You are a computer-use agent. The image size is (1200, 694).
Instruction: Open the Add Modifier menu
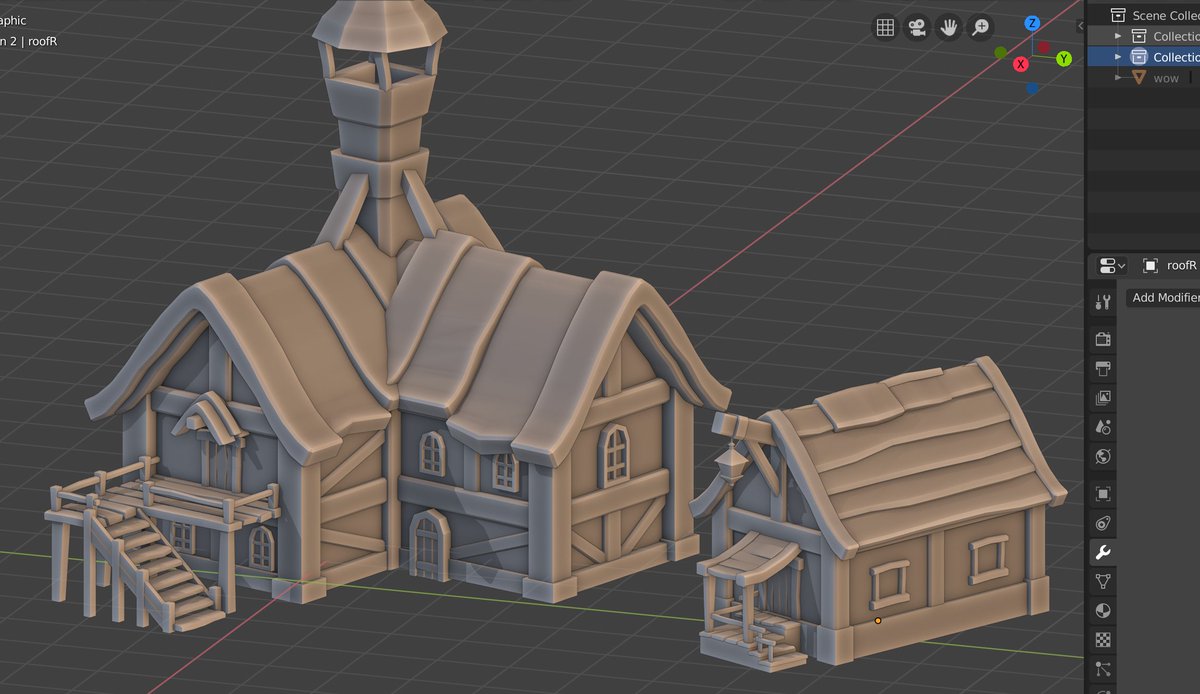1165,298
